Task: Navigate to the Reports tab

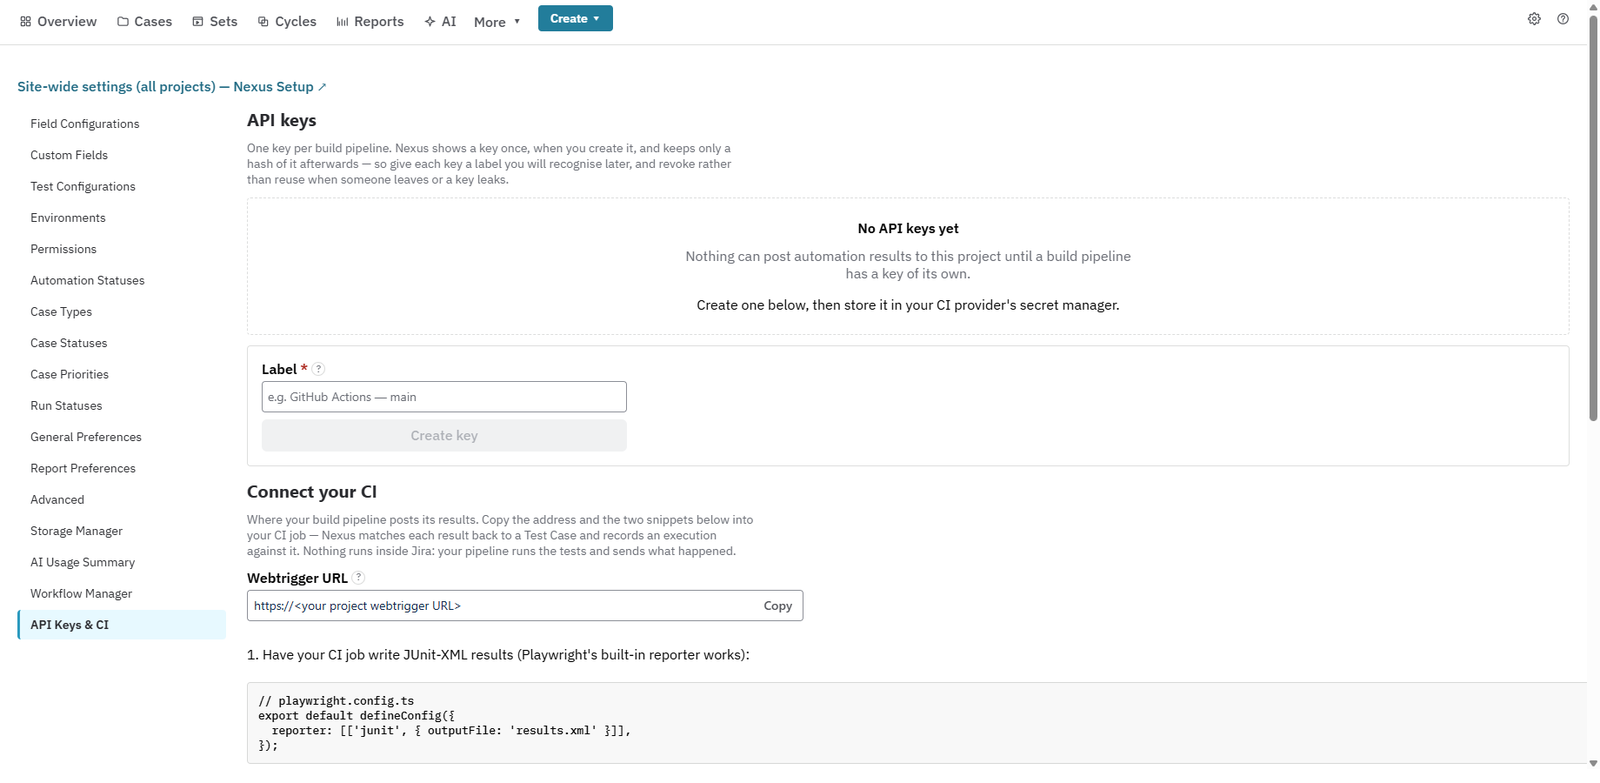Action: (370, 22)
